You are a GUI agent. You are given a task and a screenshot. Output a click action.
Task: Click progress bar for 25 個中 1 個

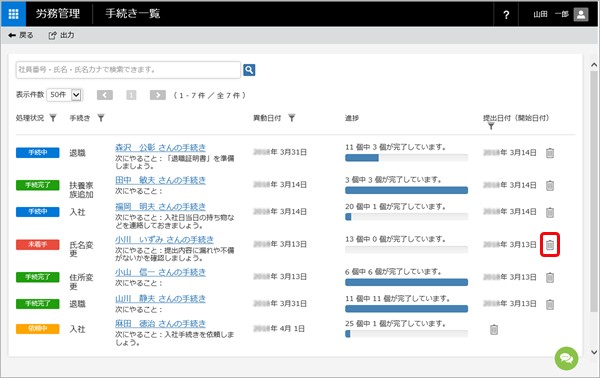click(406, 334)
